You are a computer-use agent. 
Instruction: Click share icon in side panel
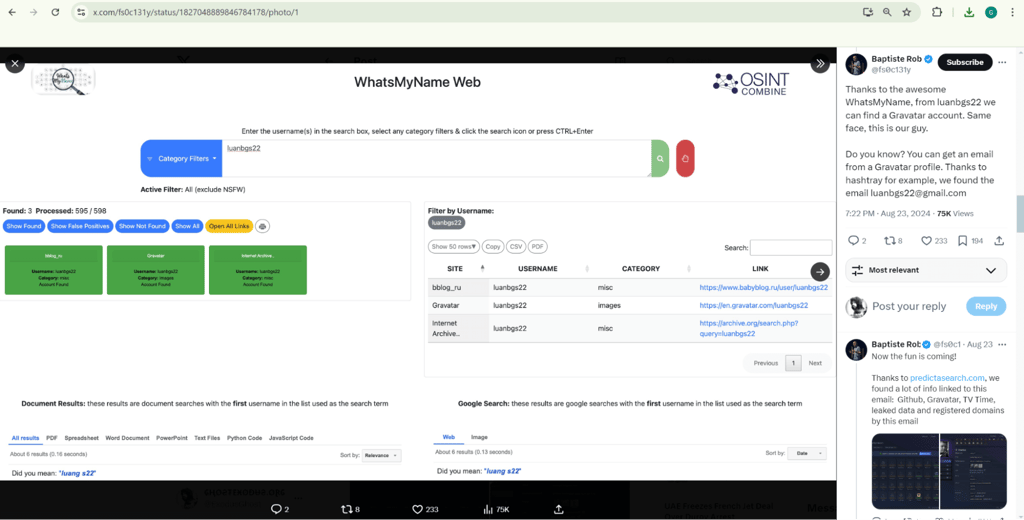pos(999,240)
